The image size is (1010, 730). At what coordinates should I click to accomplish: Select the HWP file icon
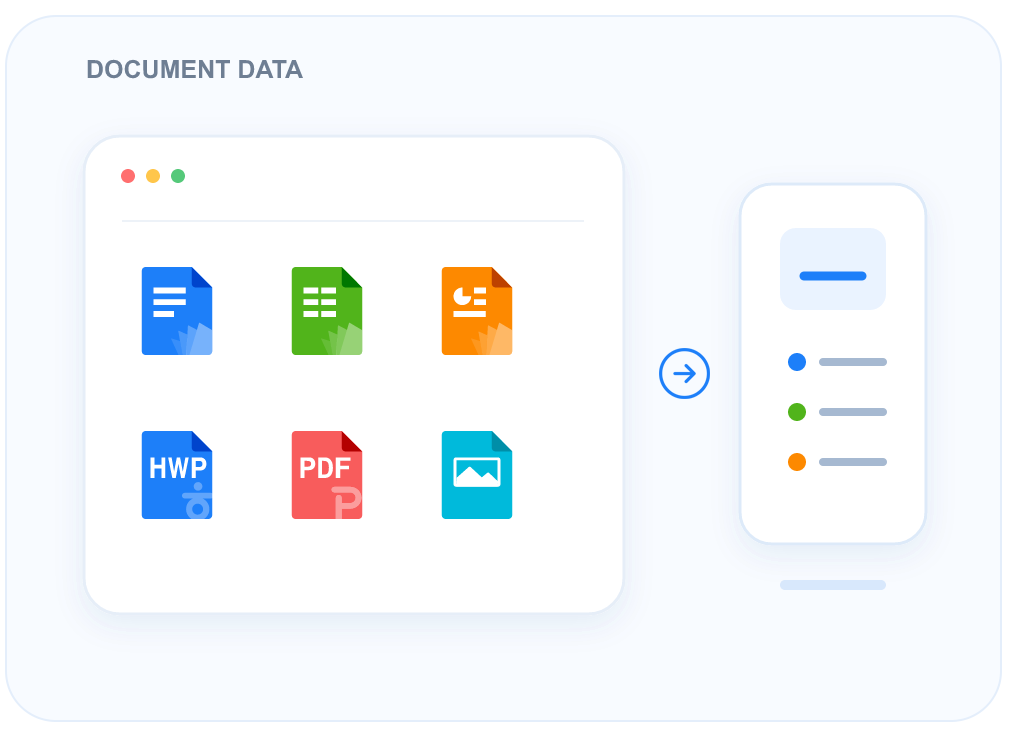coord(177,475)
